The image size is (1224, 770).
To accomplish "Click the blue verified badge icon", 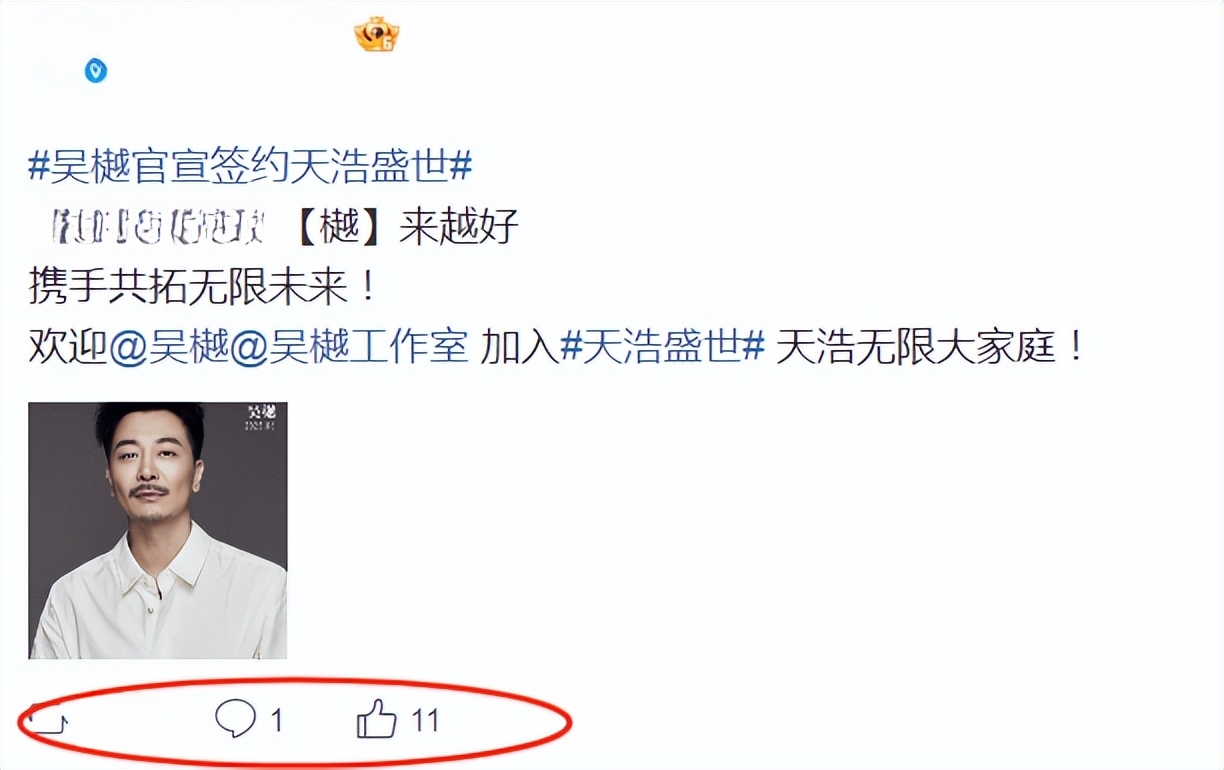I will (95, 71).
